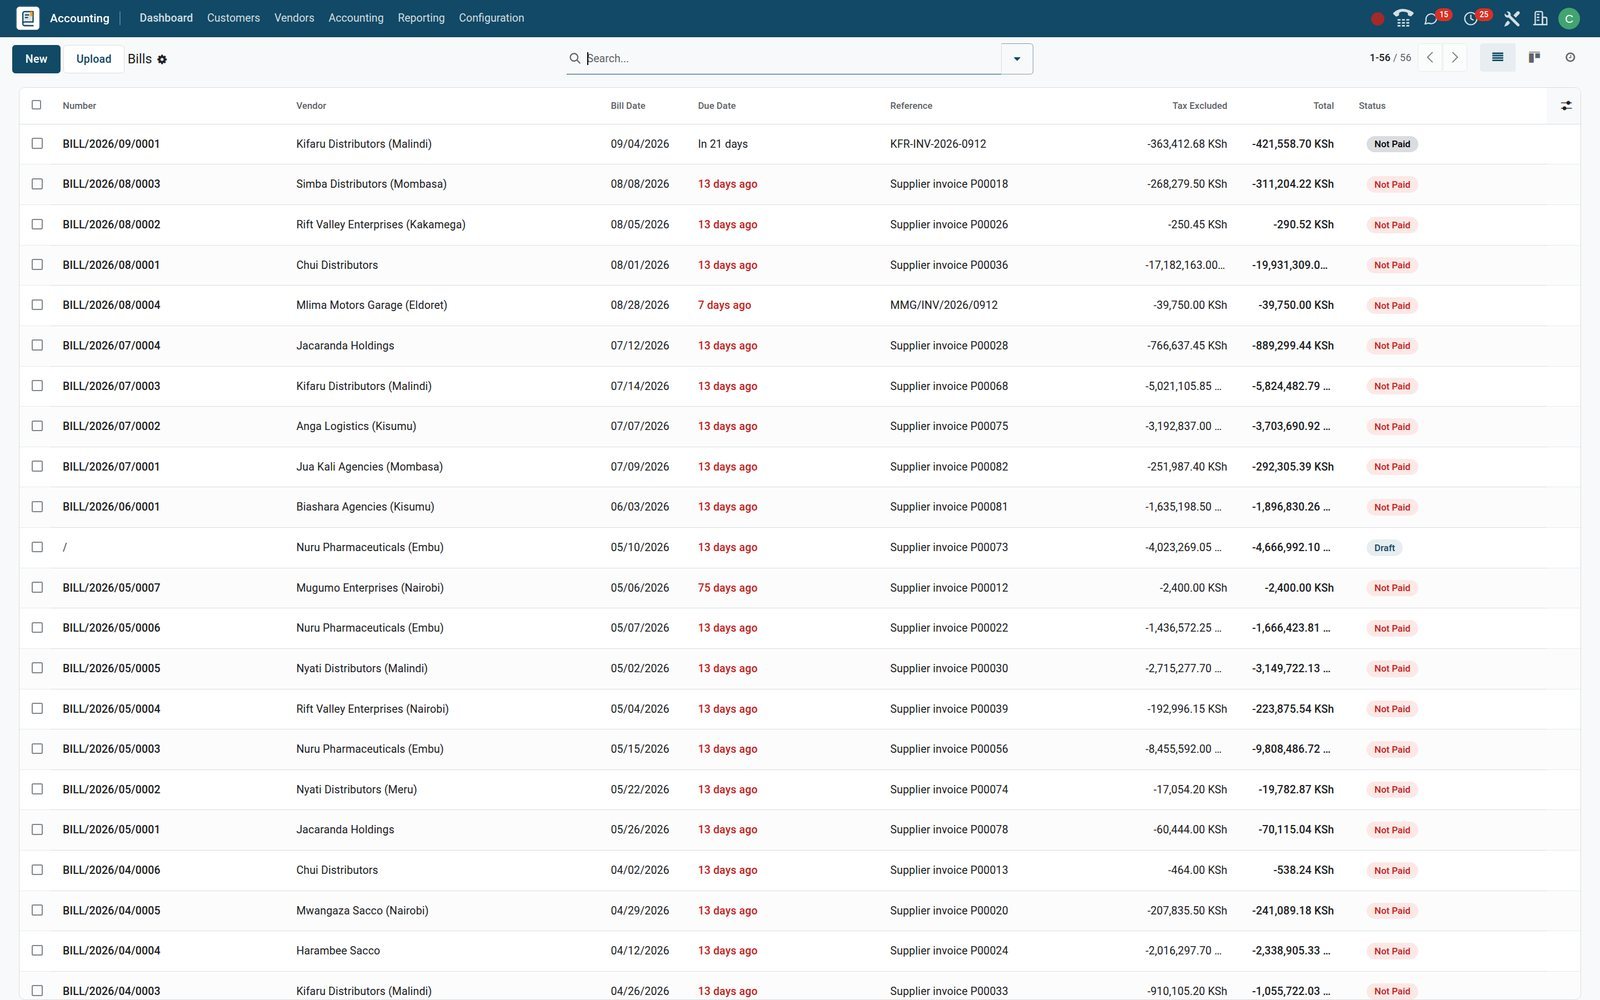Open the user avatar menu

point(1569,18)
